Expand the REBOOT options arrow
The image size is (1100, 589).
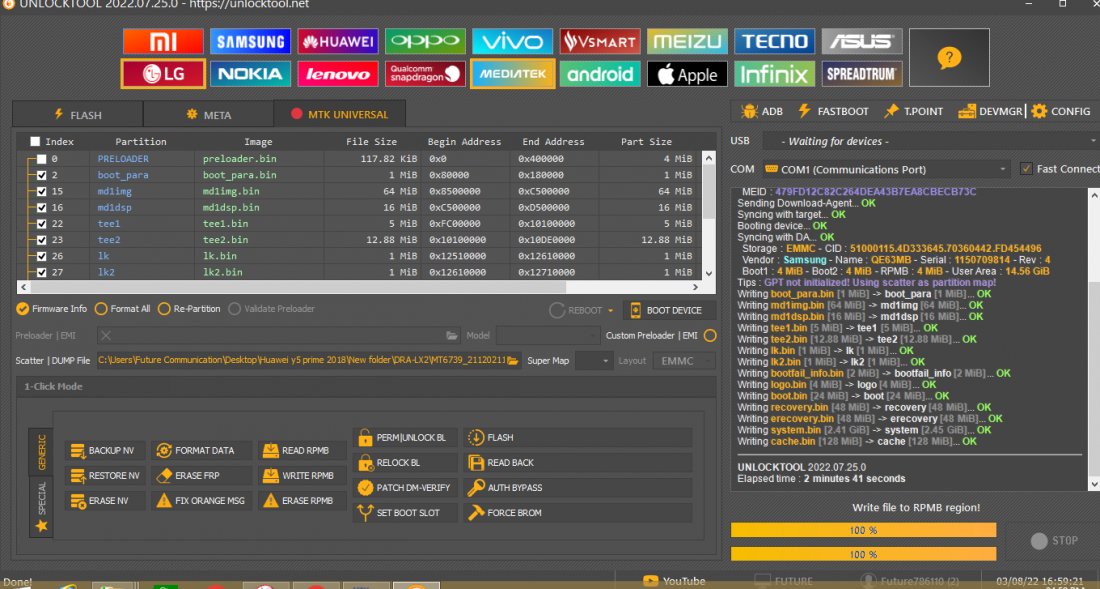click(x=610, y=311)
